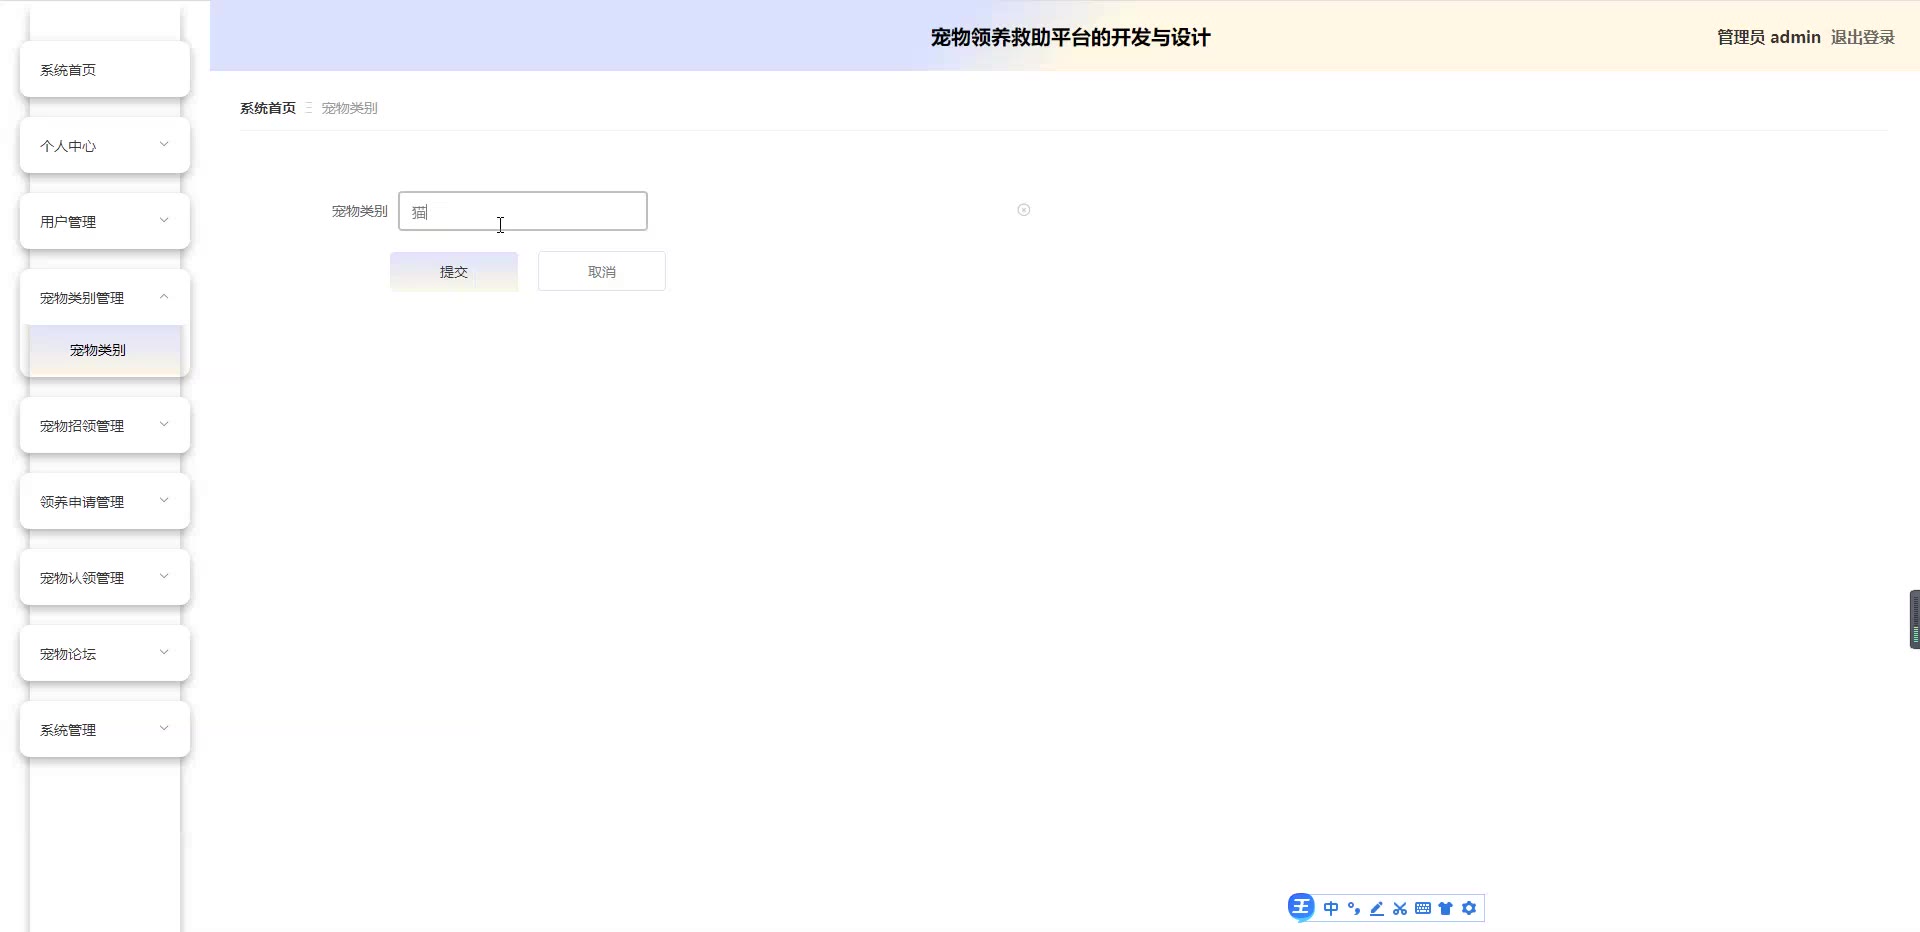Image resolution: width=1920 pixels, height=932 pixels.
Task: Open the skin (shirt) icon in IME toolbar
Action: click(x=1446, y=908)
